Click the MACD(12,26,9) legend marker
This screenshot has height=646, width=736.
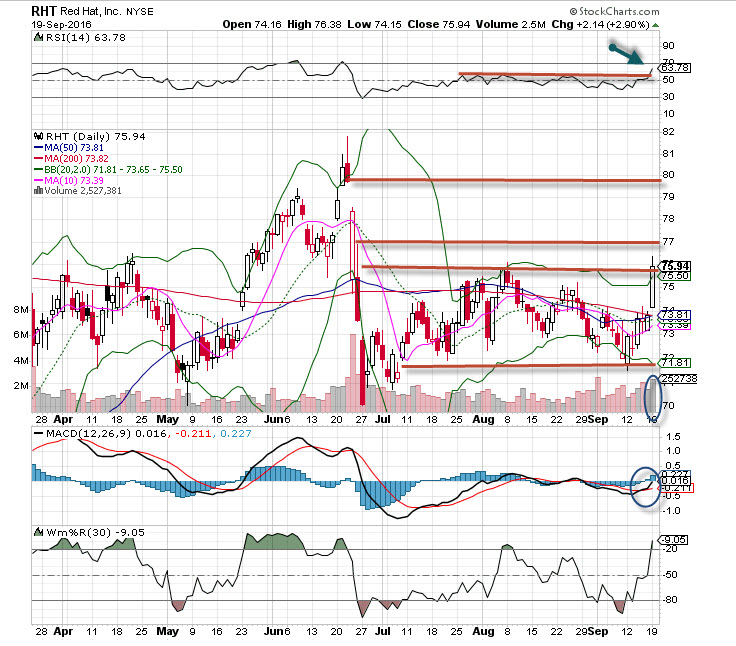coord(37,433)
